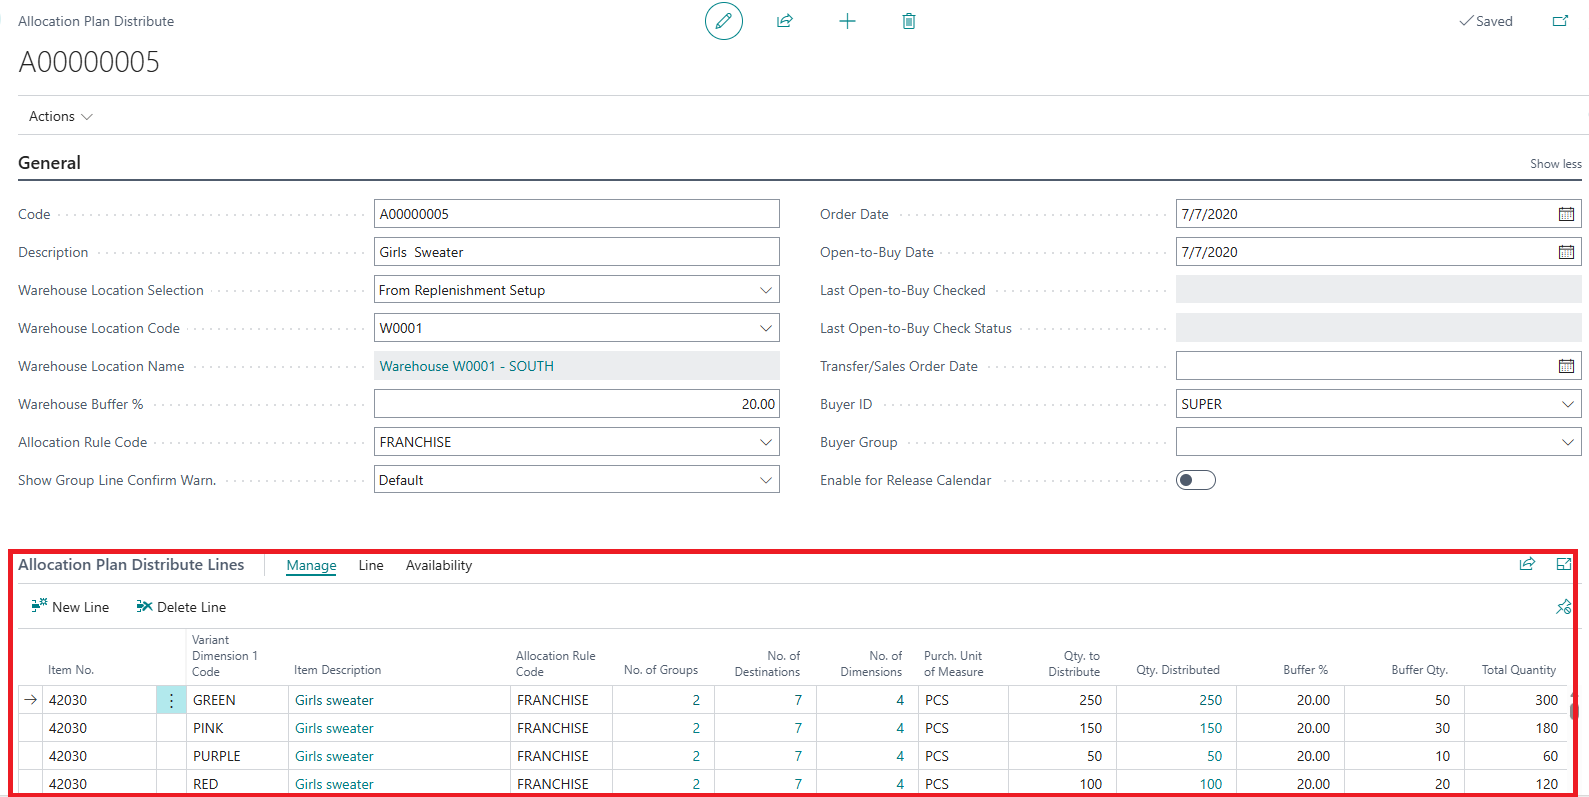Open the Allocation Rule Code dropdown

tap(765, 442)
